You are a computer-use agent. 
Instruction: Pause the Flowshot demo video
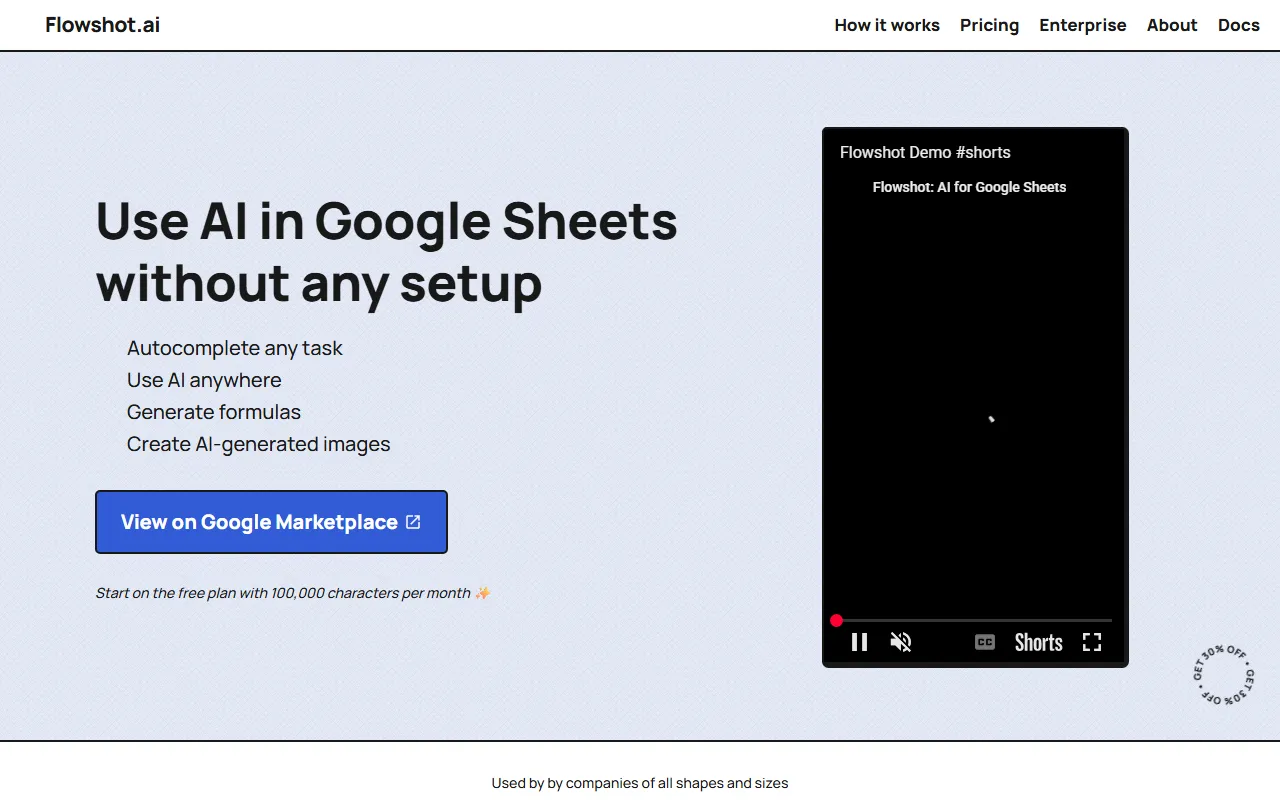tap(859, 642)
